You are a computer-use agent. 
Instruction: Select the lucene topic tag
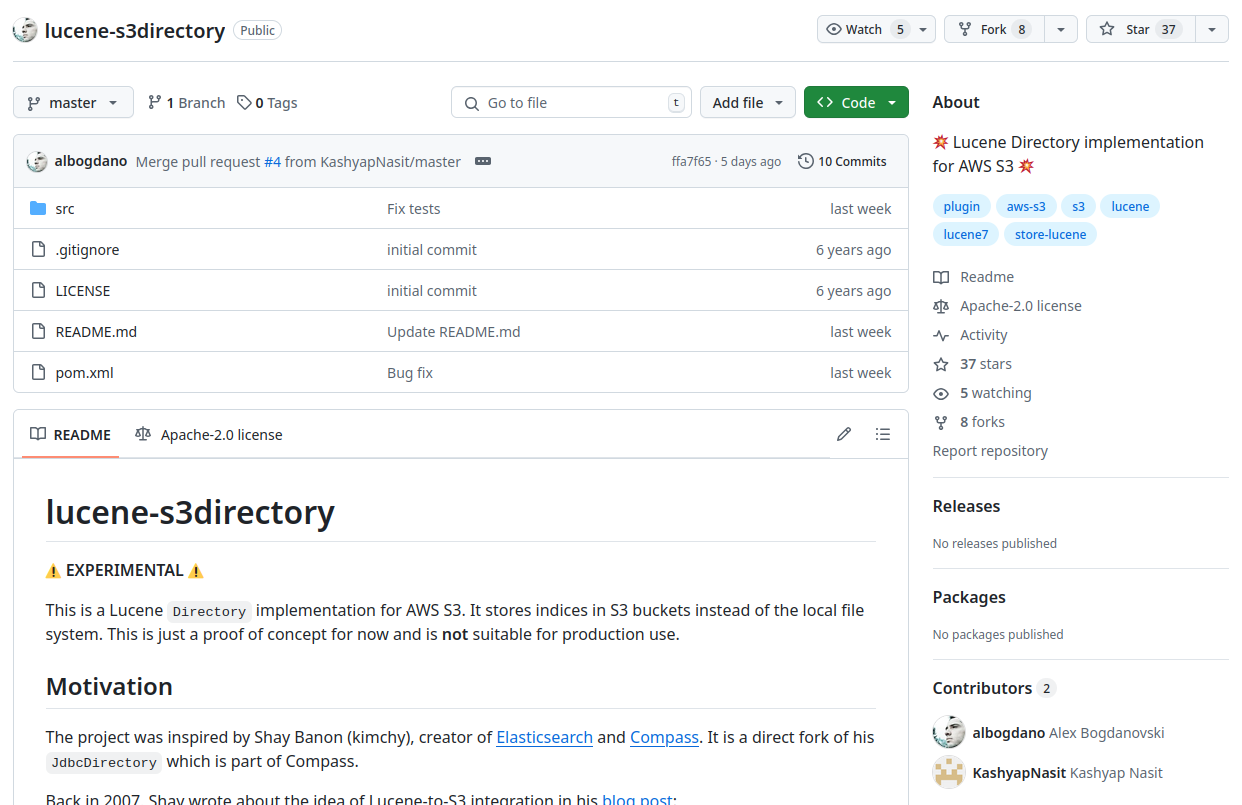(1130, 206)
